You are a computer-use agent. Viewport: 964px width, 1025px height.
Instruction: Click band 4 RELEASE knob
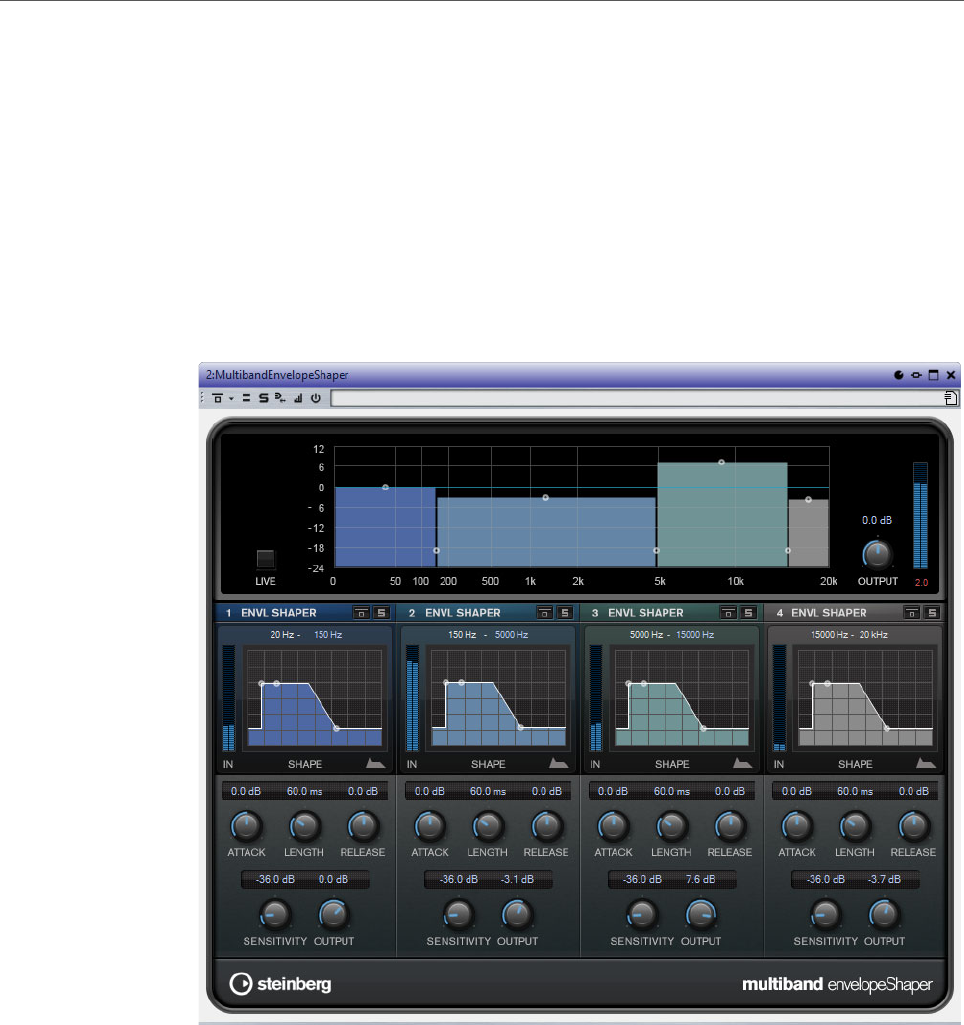tap(914, 826)
